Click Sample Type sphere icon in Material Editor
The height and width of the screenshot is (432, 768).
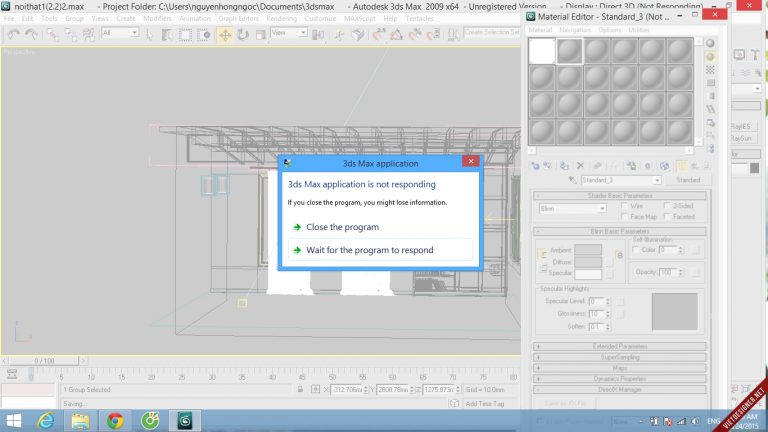pos(710,43)
